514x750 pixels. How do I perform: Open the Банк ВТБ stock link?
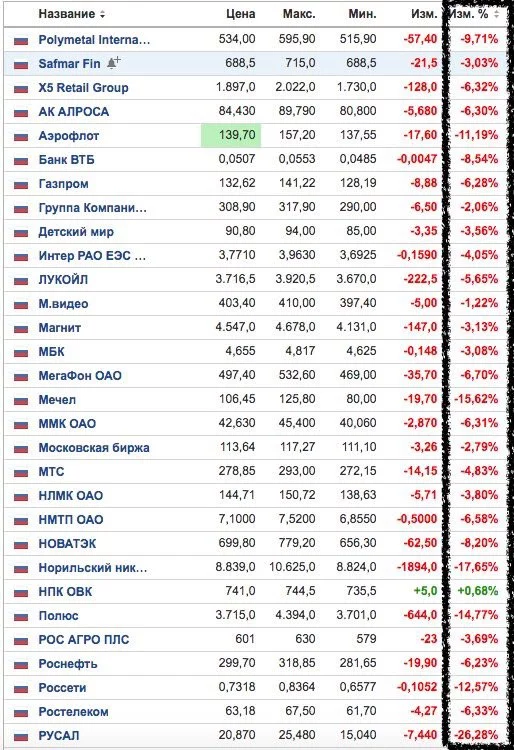(x=66, y=160)
